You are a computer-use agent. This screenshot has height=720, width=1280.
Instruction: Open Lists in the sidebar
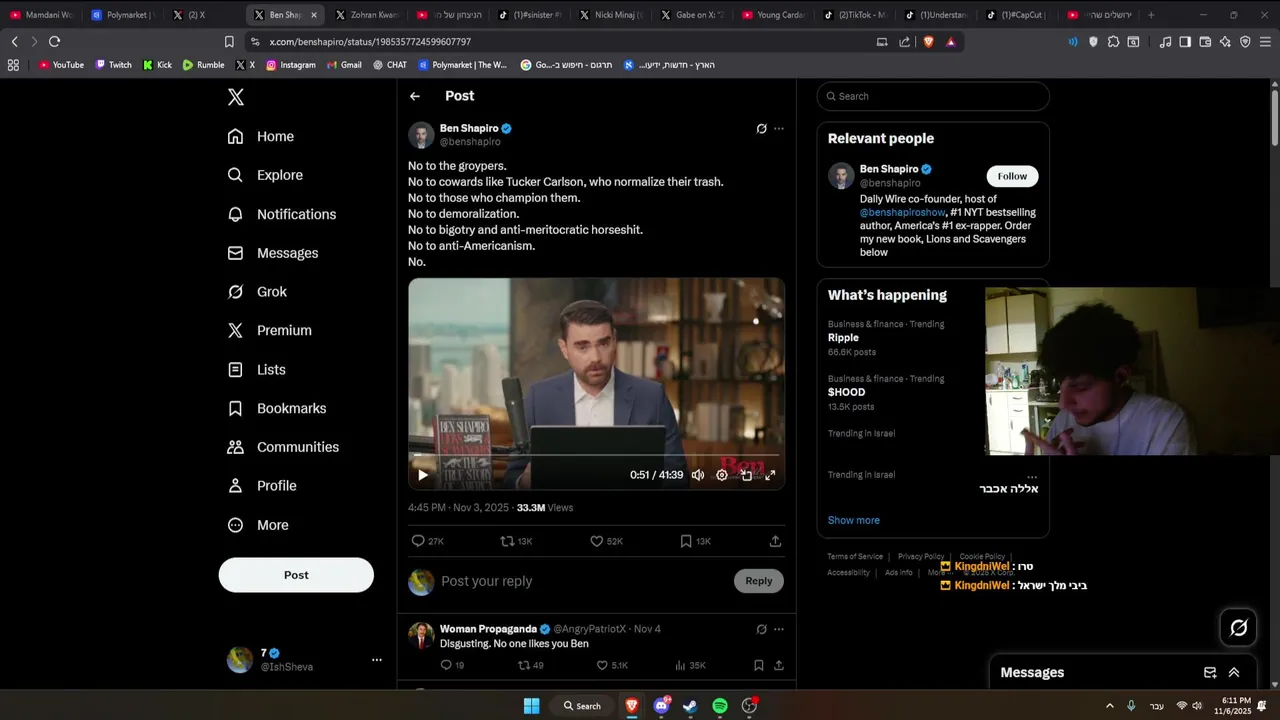[257, 369]
